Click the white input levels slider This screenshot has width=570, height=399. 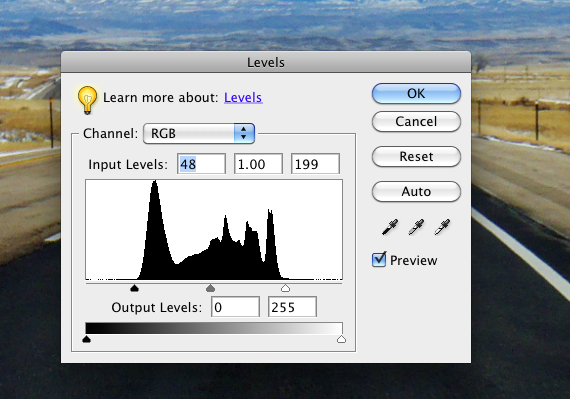(x=286, y=289)
